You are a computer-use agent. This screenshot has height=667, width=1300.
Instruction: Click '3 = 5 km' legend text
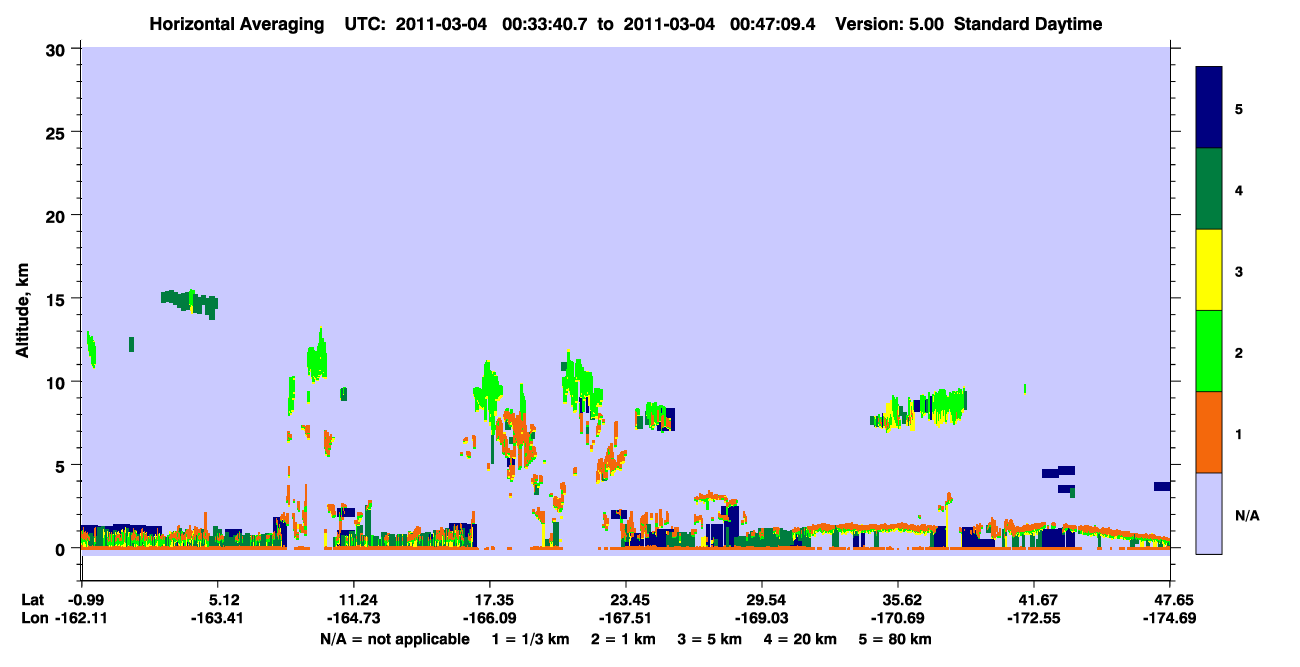point(709,639)
